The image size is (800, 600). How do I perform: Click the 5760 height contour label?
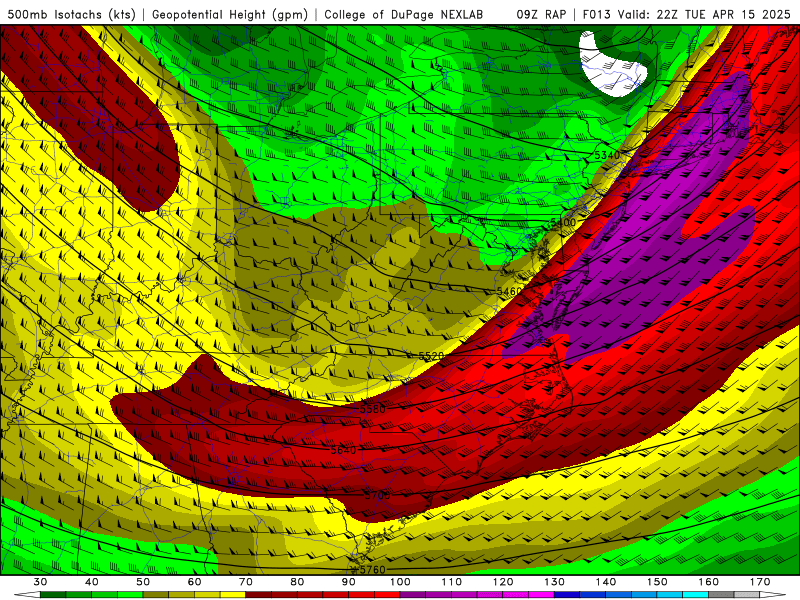click(372, 569)
